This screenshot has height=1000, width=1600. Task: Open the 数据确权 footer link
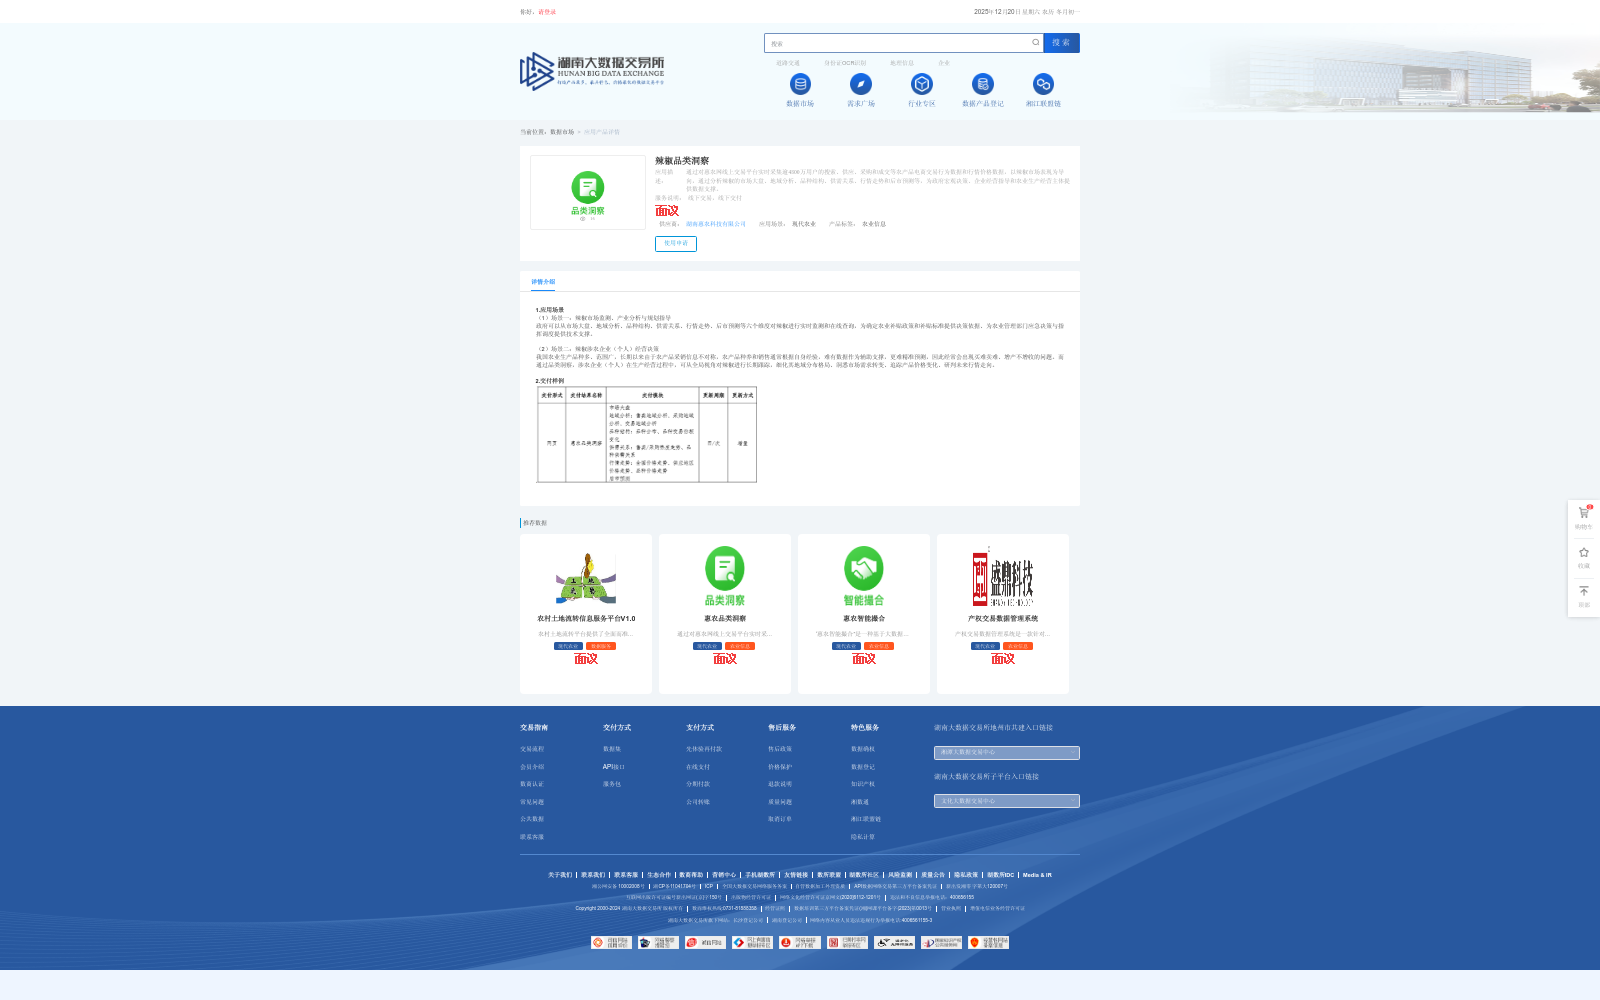(863, 749)
